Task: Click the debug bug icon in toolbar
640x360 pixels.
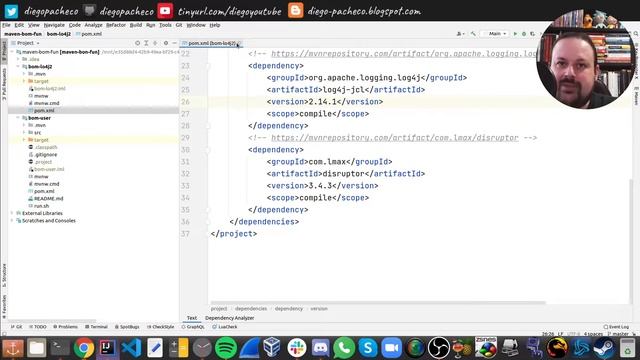Action: (x=524, y=33)
